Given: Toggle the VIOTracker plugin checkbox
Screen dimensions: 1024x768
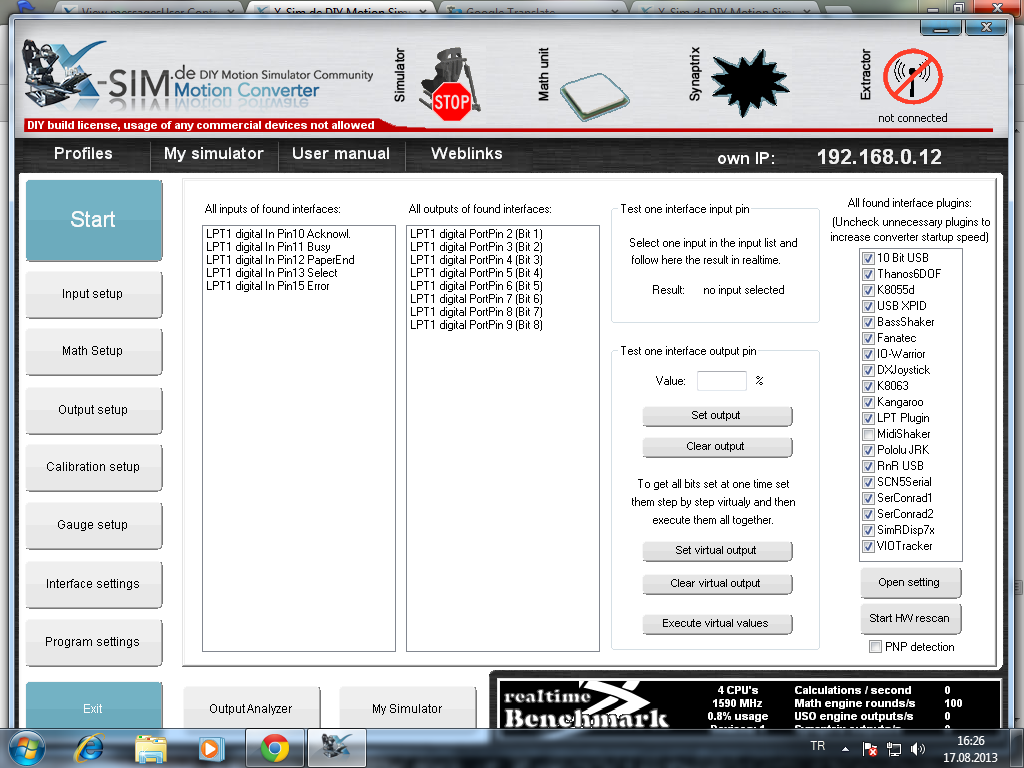Looking at the screenshot, I should tap(868, 546).
